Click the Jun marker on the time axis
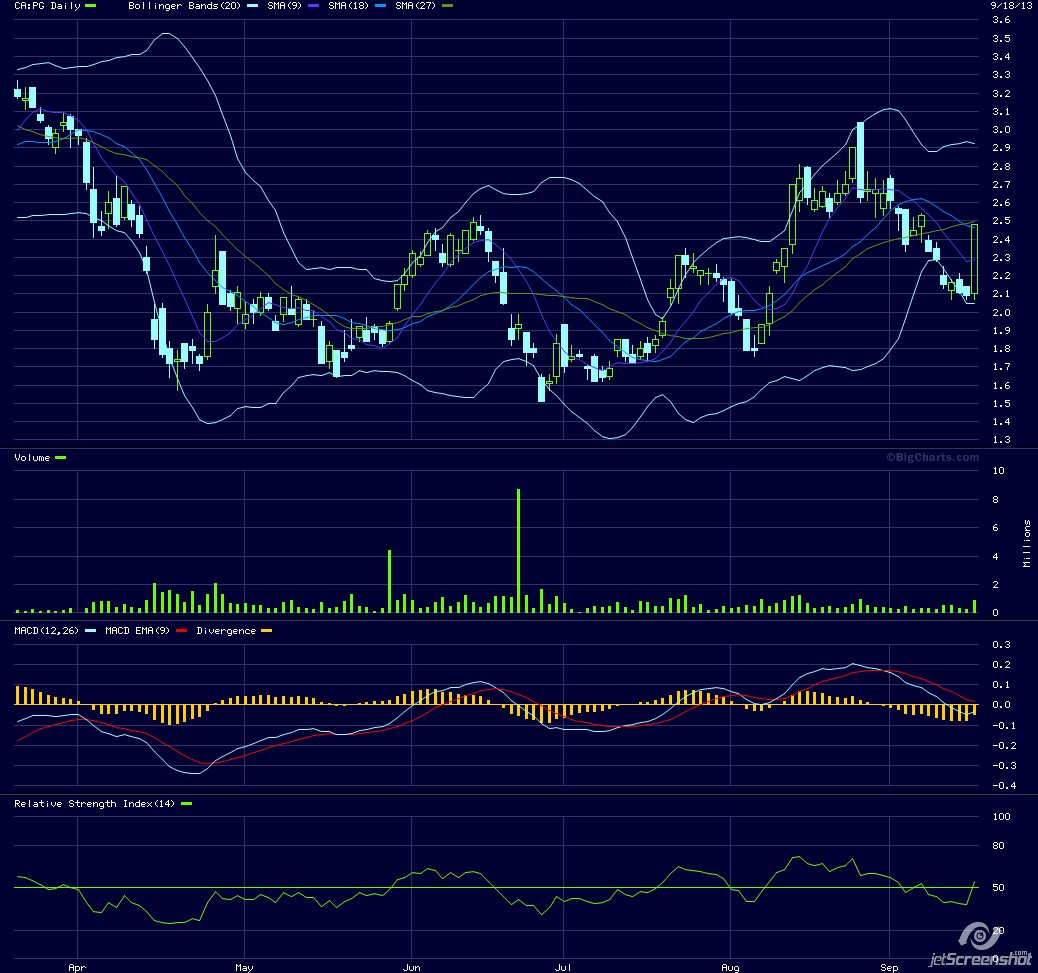 (410, 968)
